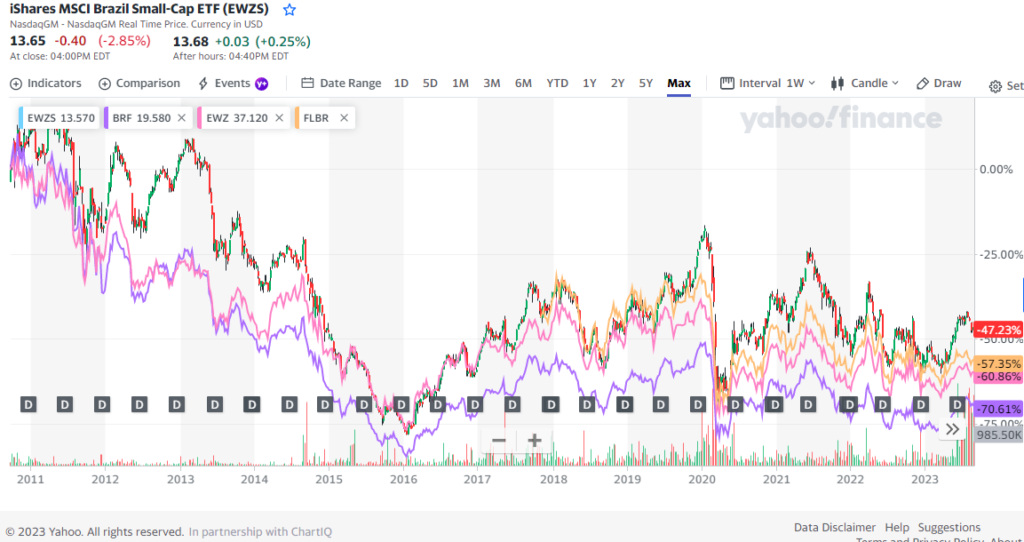Open the Data Disclaimer link
The width and height of the screenshot is (1024, 542).
(834, 528)
